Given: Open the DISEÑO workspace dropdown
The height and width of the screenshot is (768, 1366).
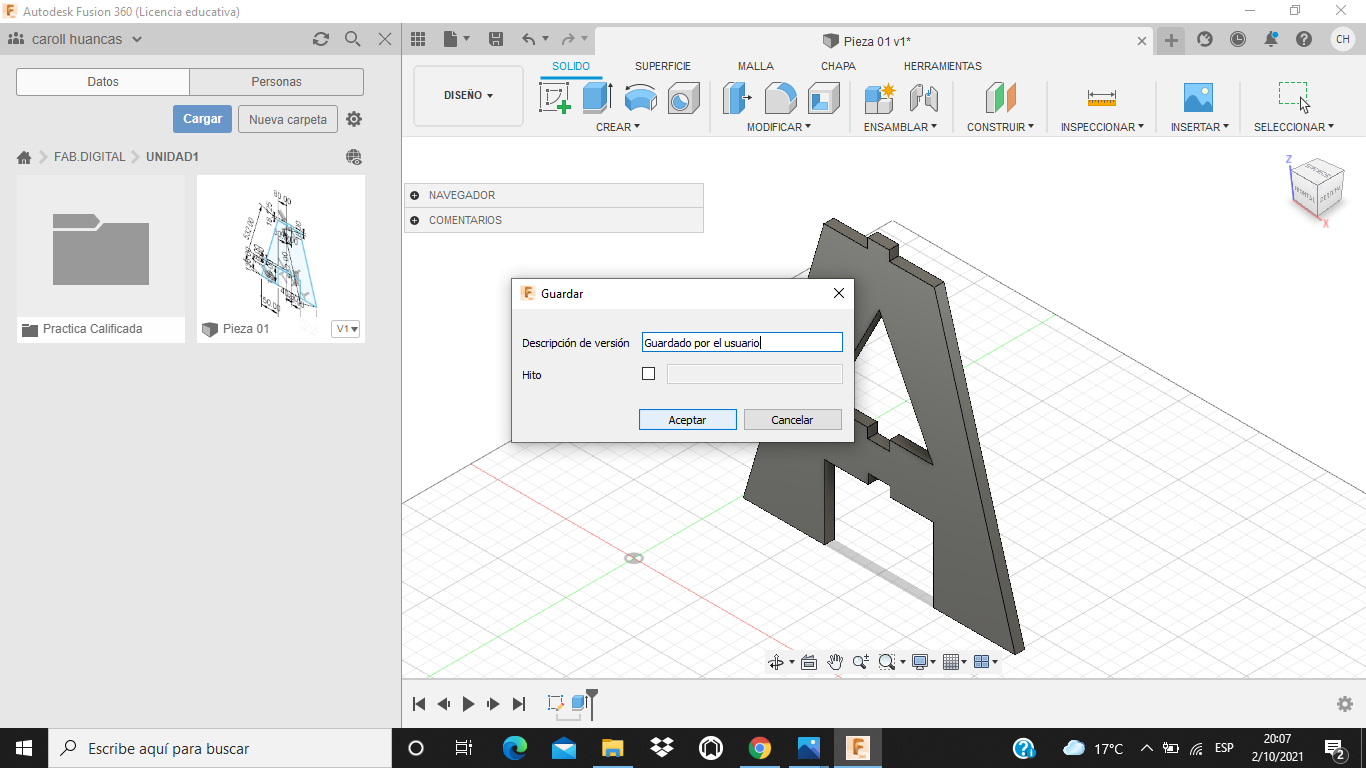Looking at the screenshot, I should point(468,96).
